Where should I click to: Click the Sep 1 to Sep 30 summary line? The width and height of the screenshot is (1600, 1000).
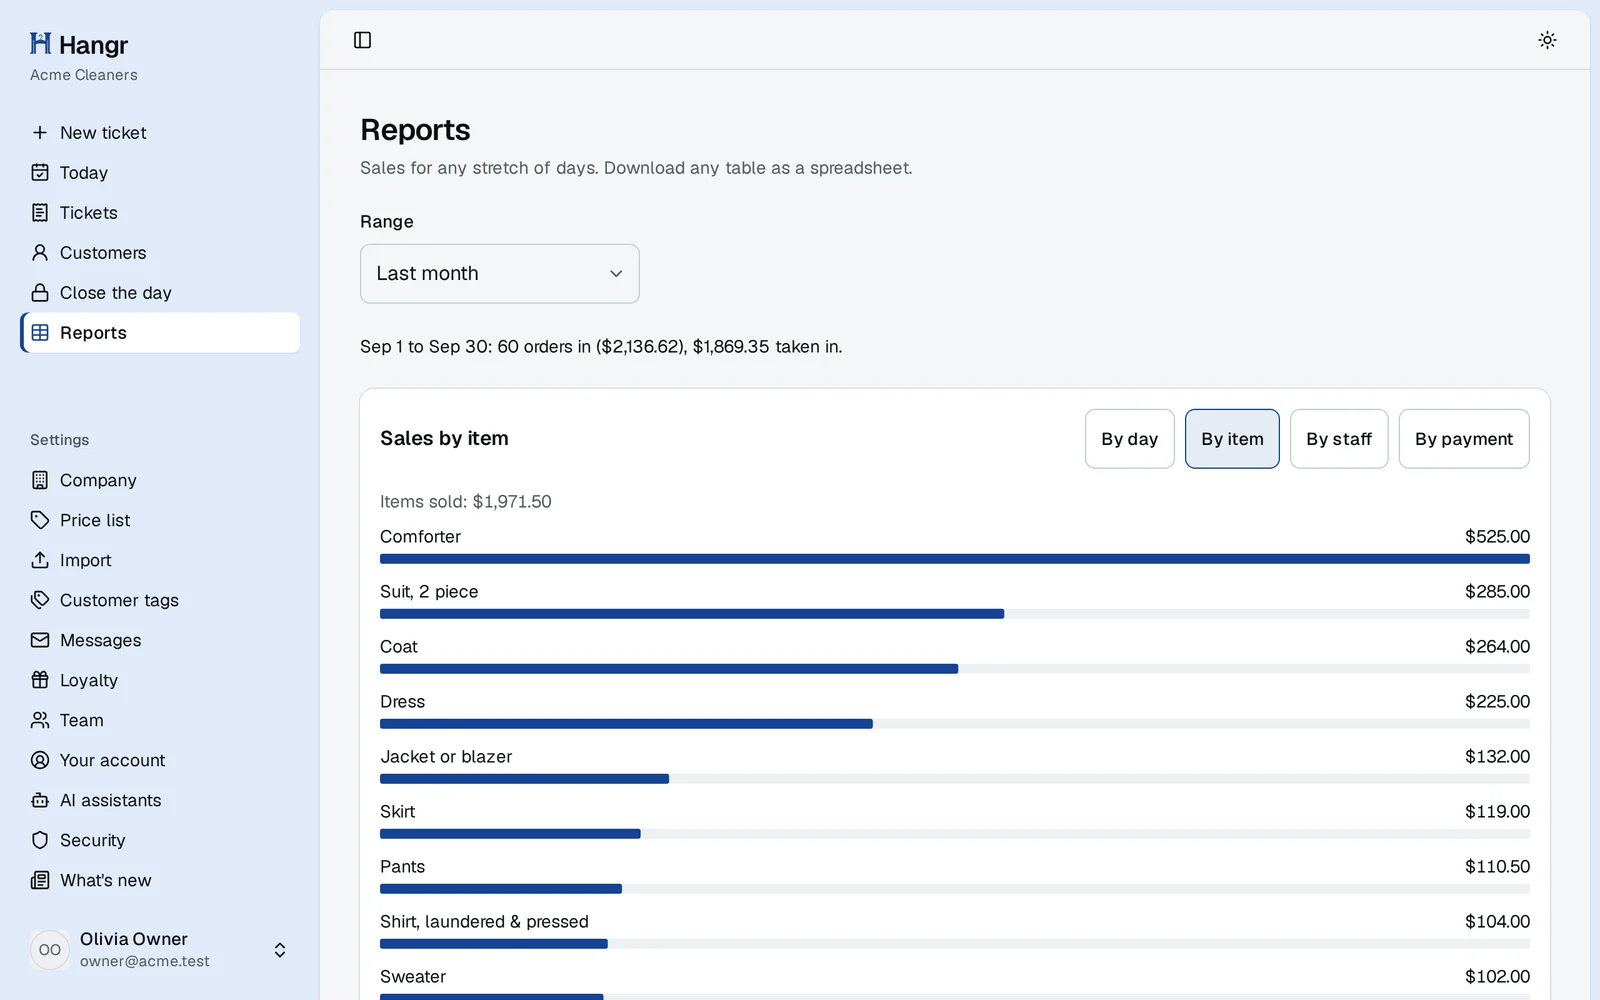coord(601,347)
